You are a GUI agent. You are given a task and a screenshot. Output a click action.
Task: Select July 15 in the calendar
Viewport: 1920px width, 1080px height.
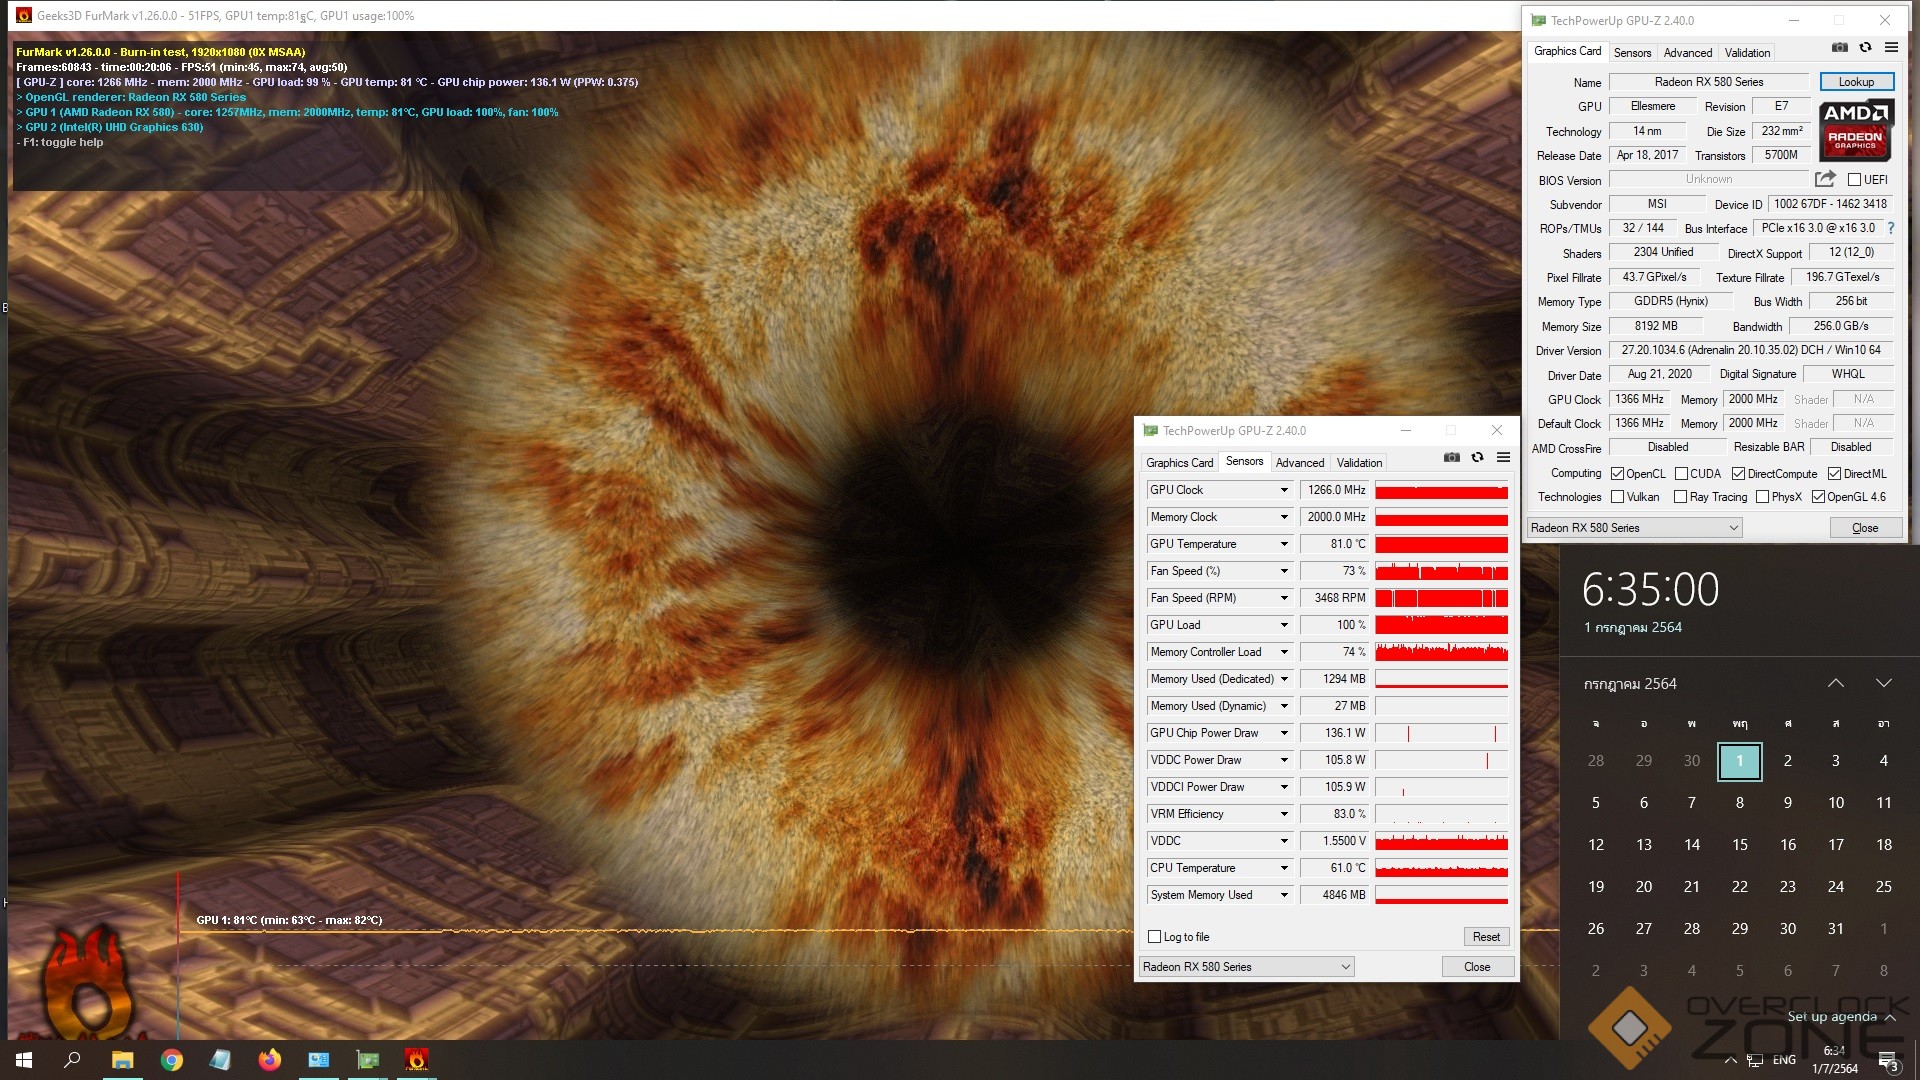point(1740,845)
